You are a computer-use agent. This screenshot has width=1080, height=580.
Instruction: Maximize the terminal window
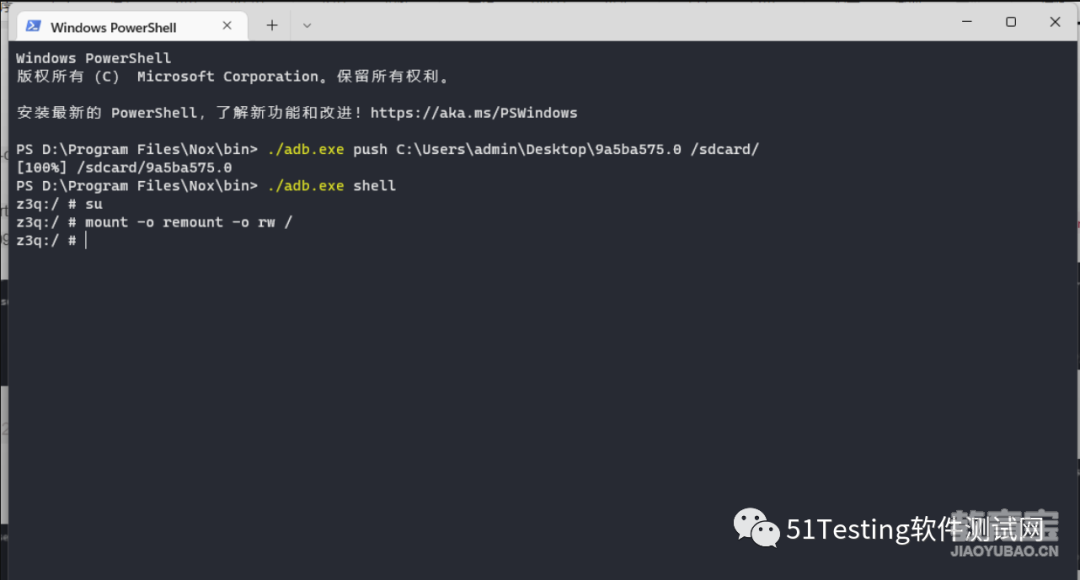point(1010,22)
